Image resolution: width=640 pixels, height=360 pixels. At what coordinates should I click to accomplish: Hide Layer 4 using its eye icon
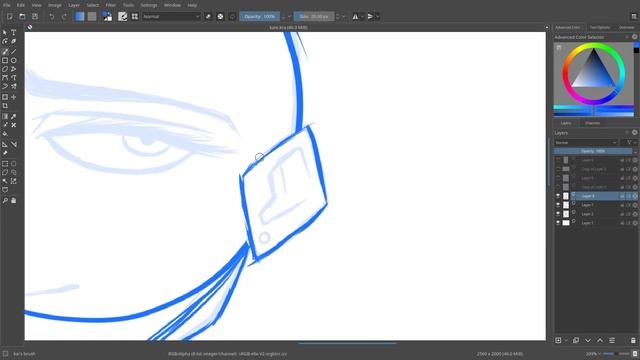(558, 196)
